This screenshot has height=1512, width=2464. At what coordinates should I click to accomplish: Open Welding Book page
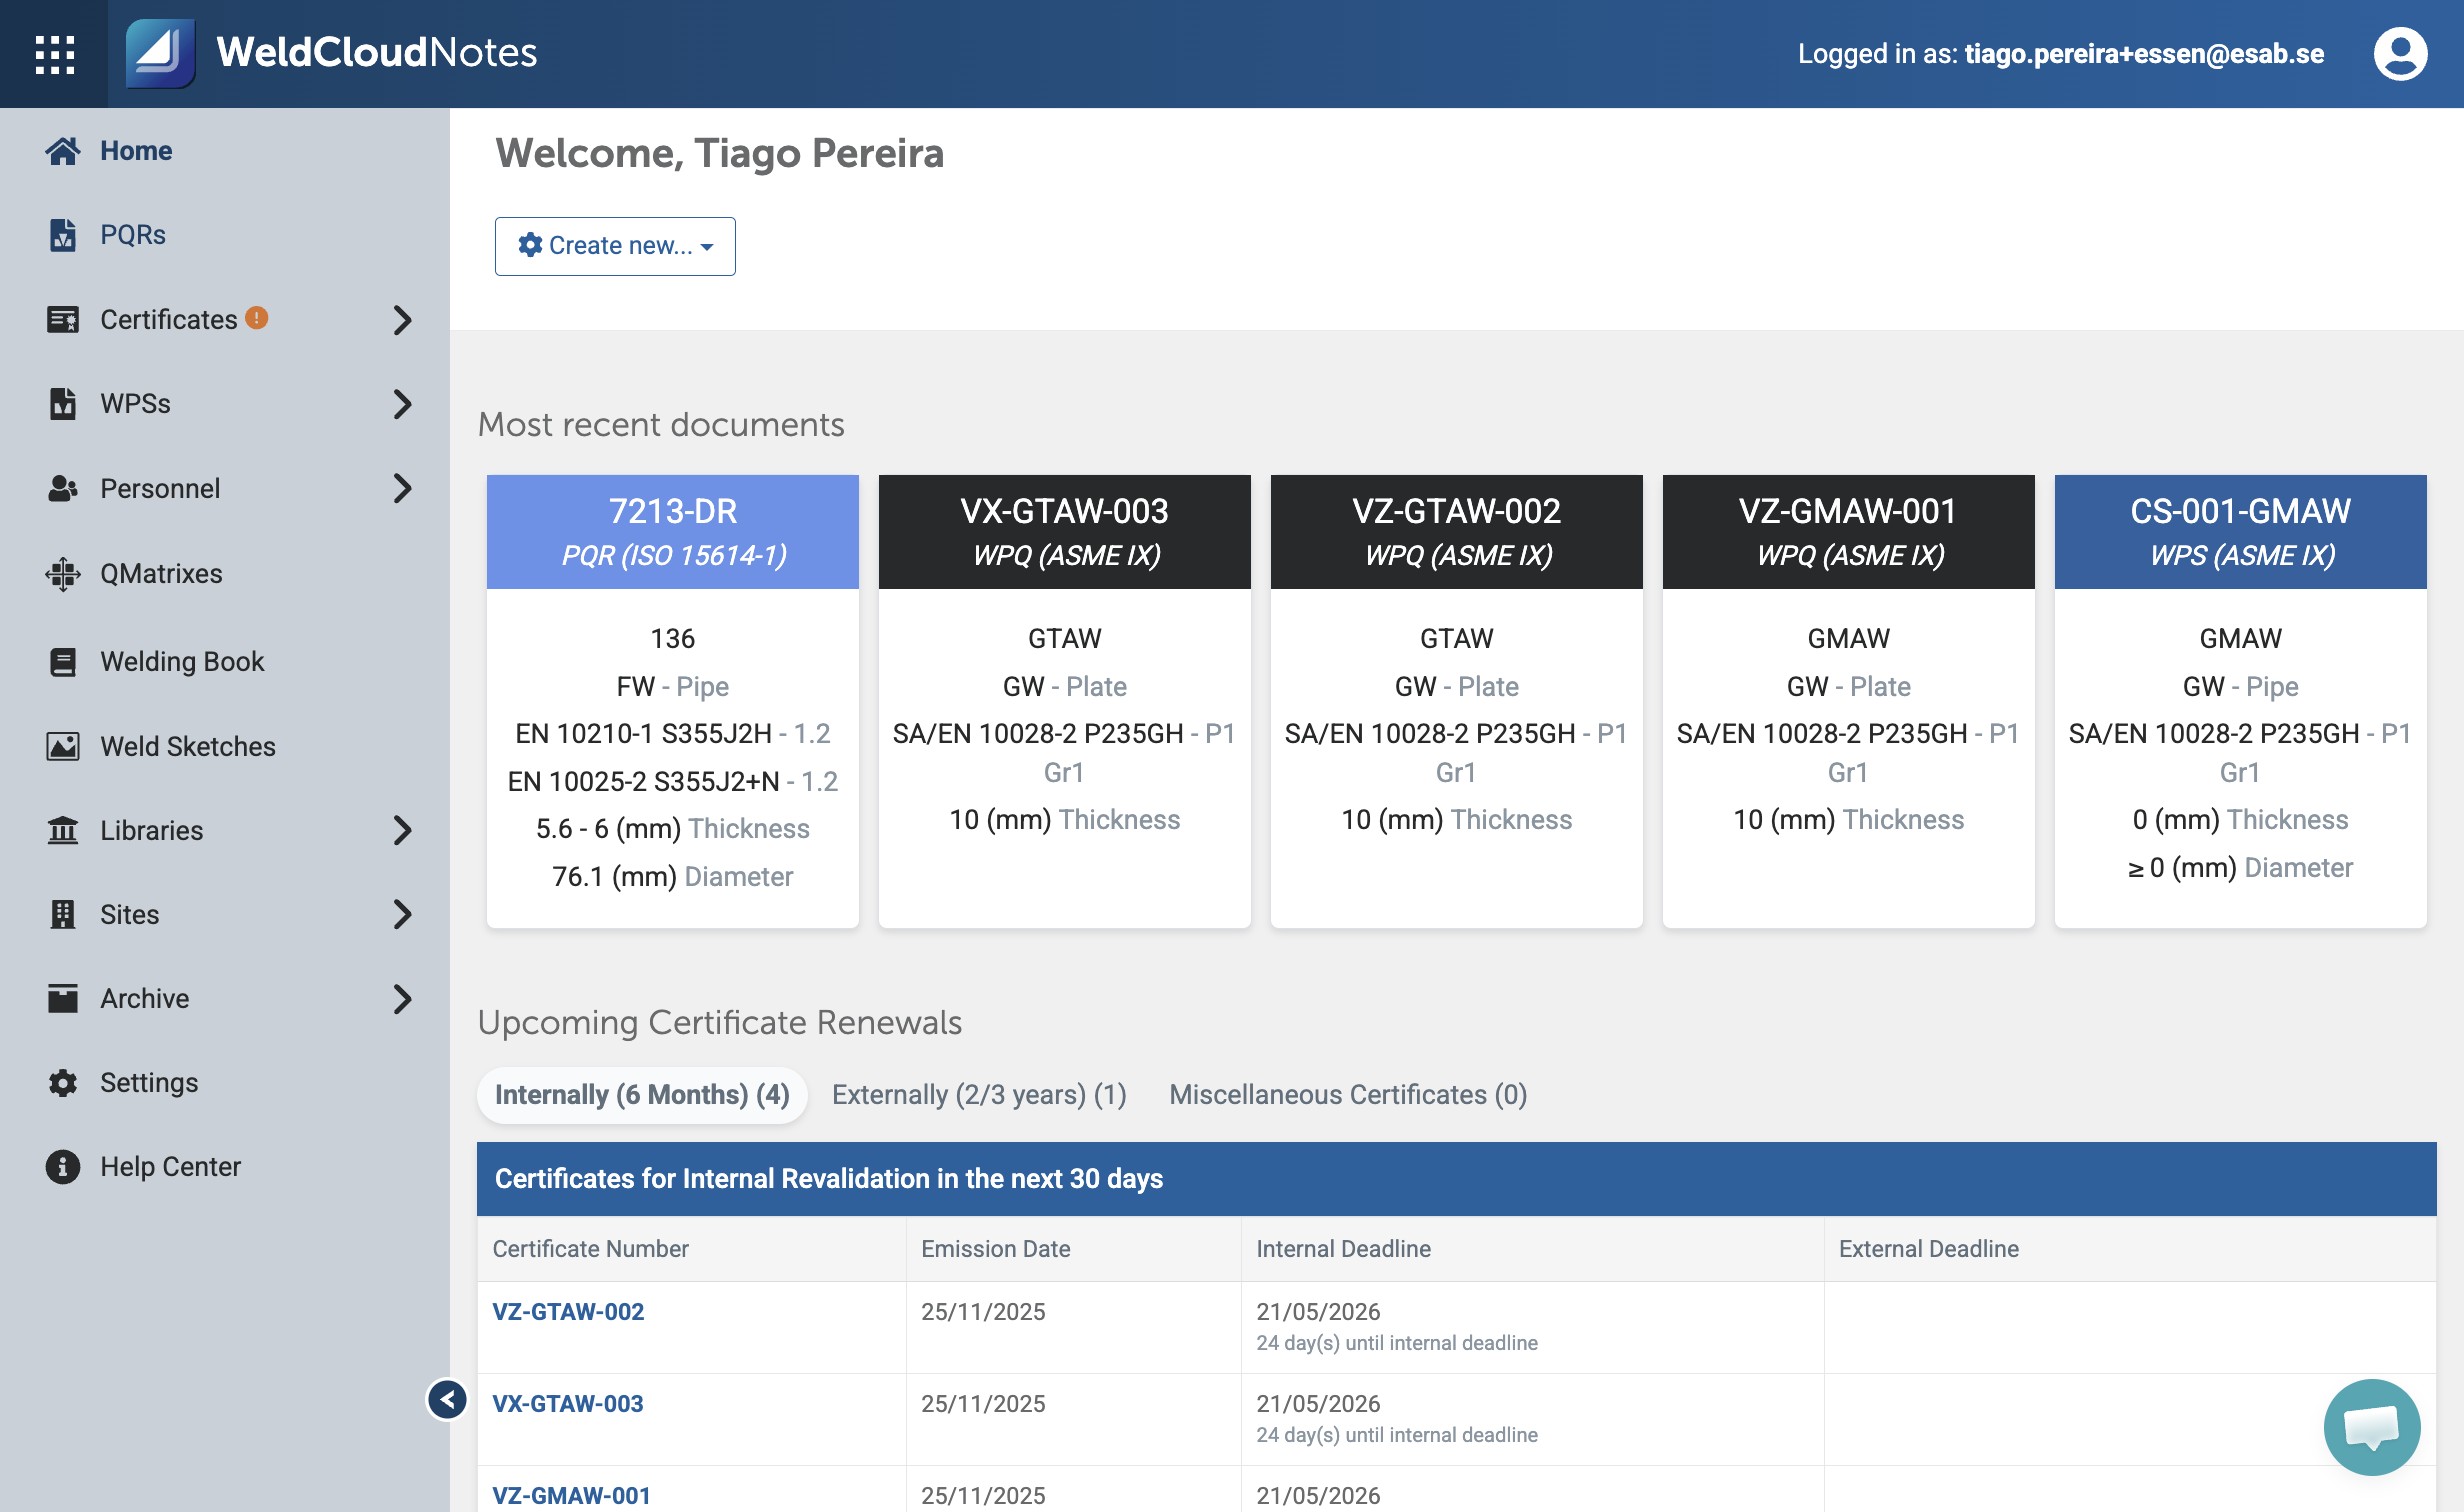[182, 662]
